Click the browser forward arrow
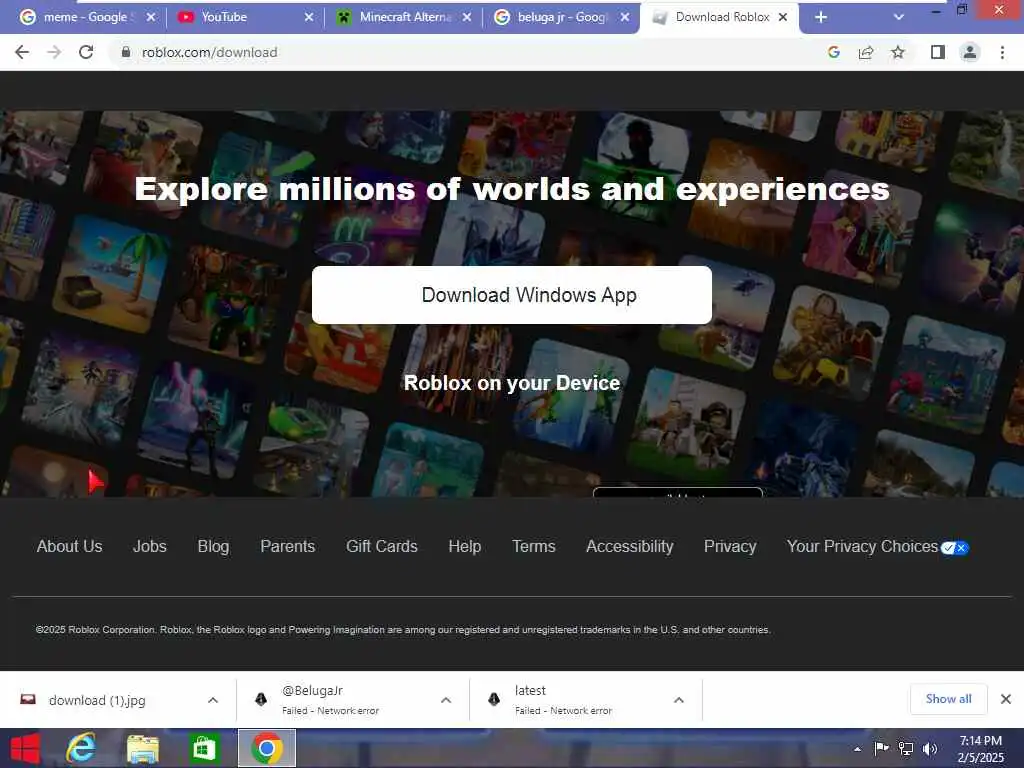 click(54, 52)
